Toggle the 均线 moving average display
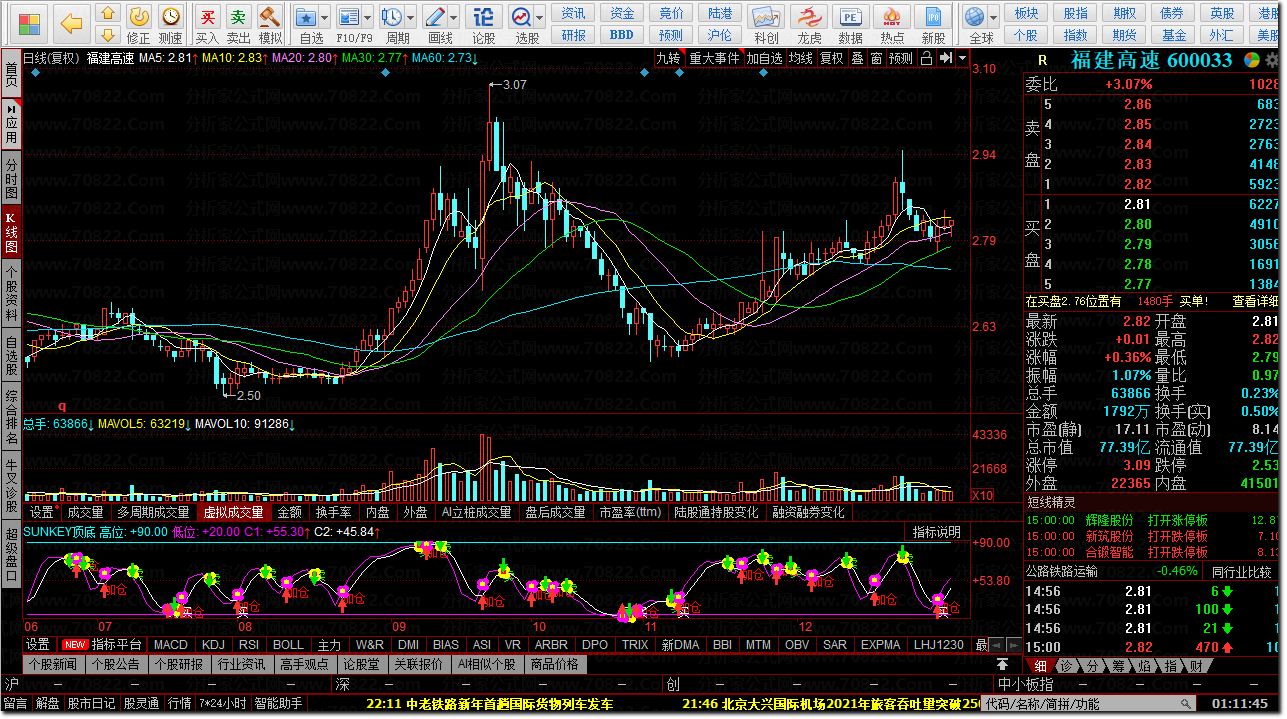 (x=800, y=58)
